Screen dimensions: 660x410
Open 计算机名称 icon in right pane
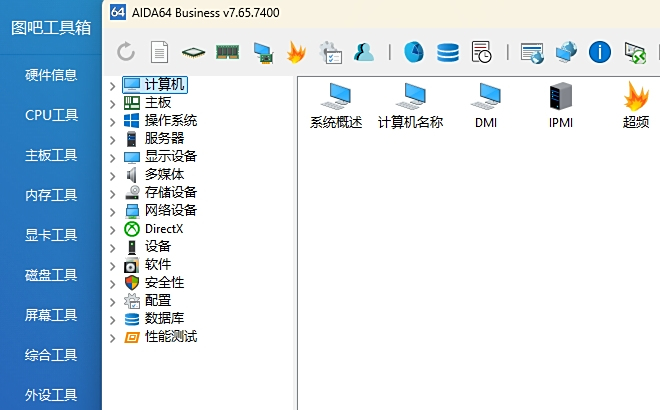[410, 106]
